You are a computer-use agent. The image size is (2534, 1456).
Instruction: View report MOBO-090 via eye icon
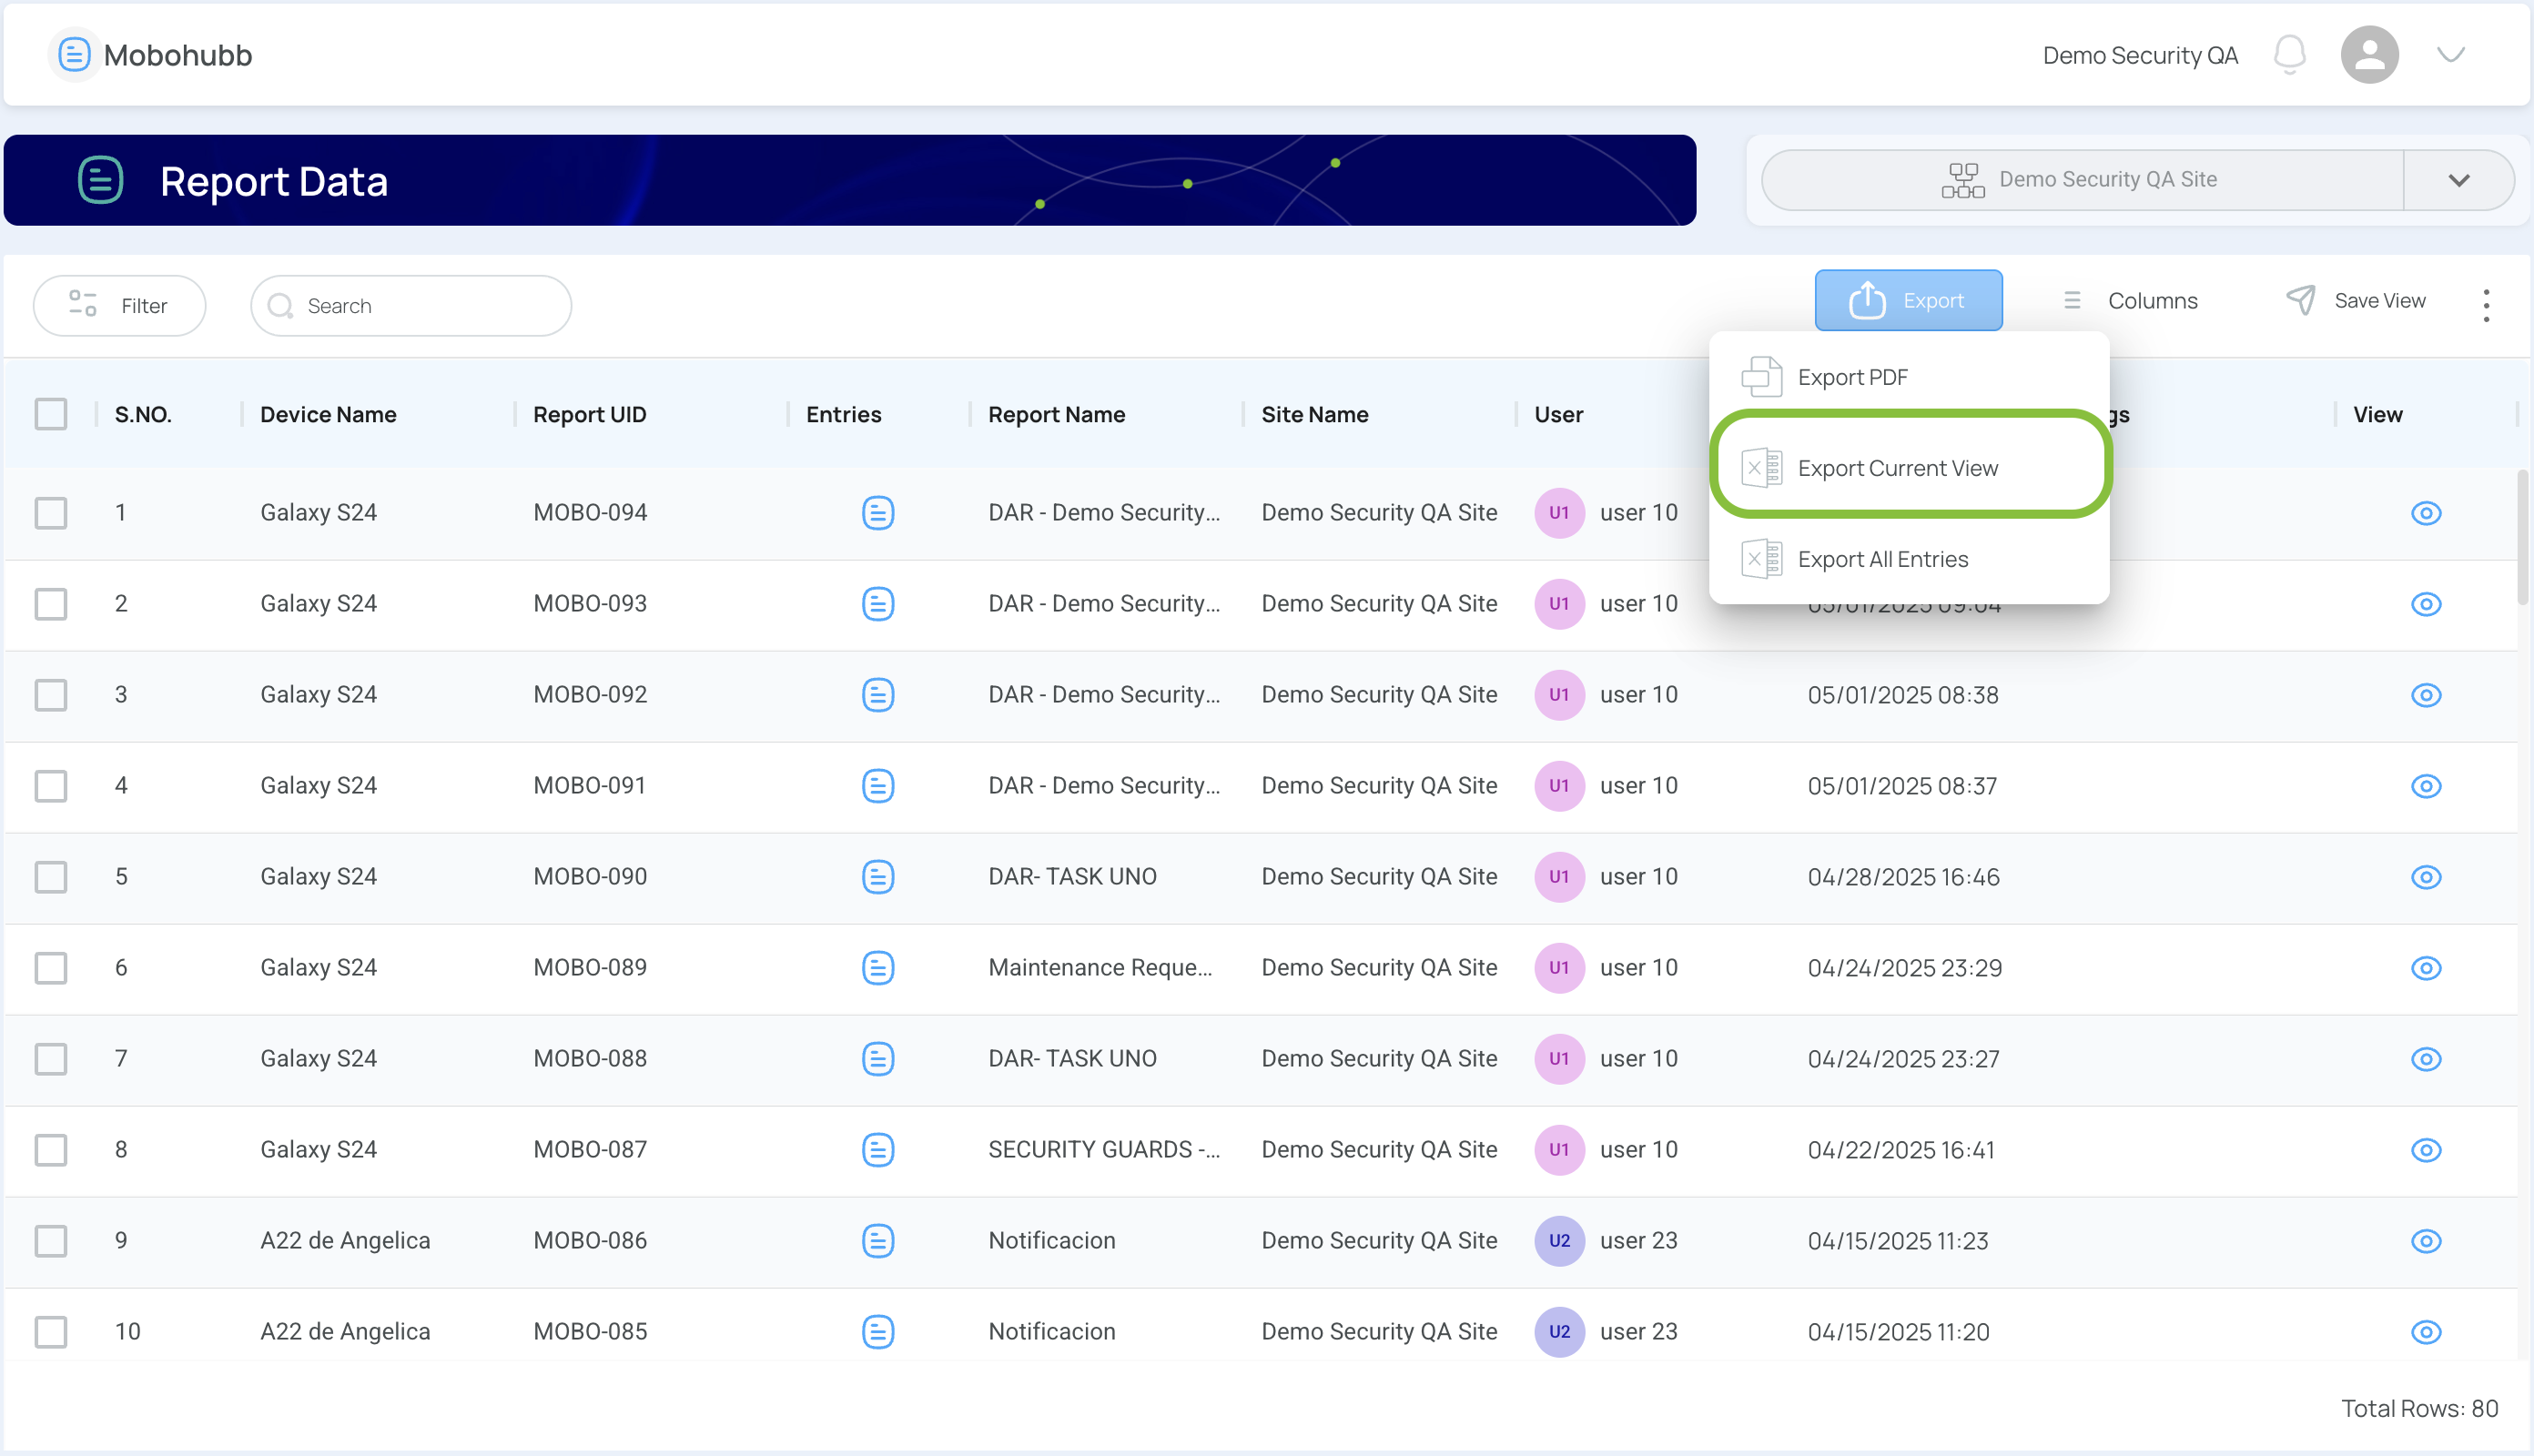pos(2426,877)
